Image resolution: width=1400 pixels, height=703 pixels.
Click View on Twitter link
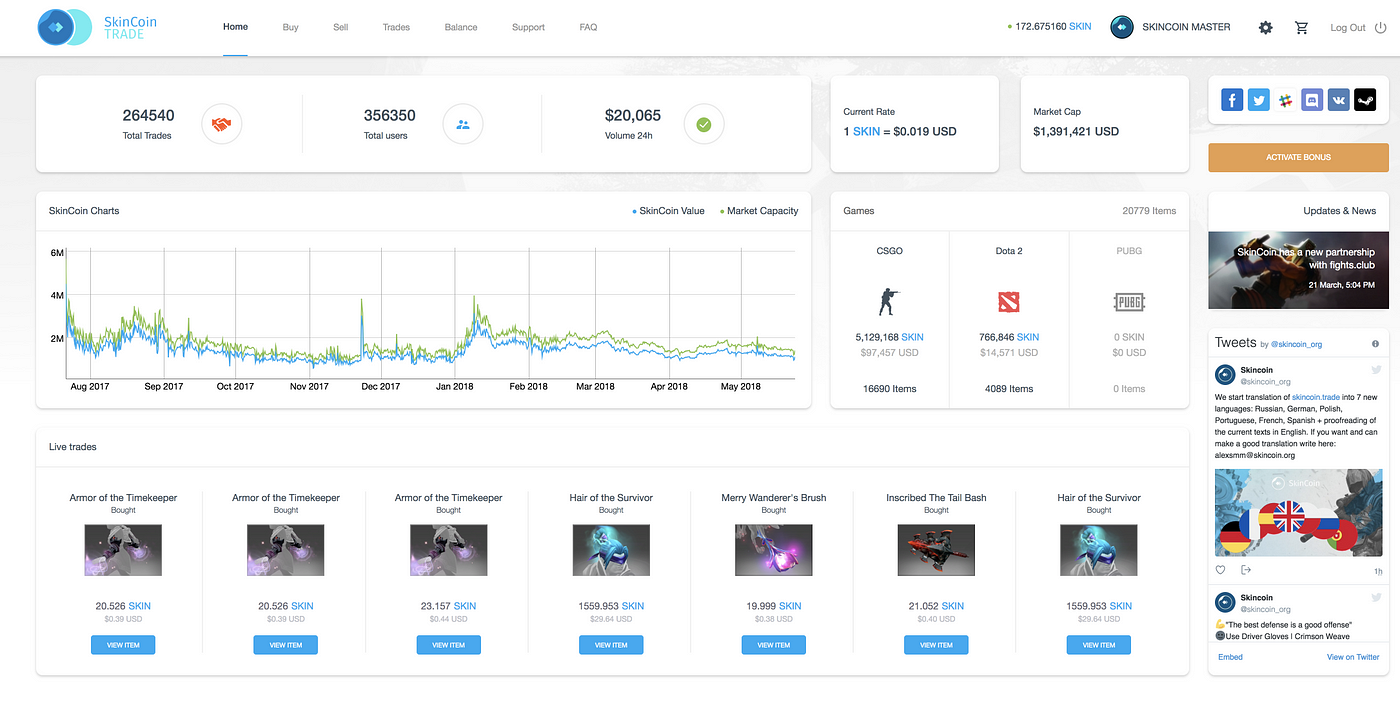point(1353,657)
